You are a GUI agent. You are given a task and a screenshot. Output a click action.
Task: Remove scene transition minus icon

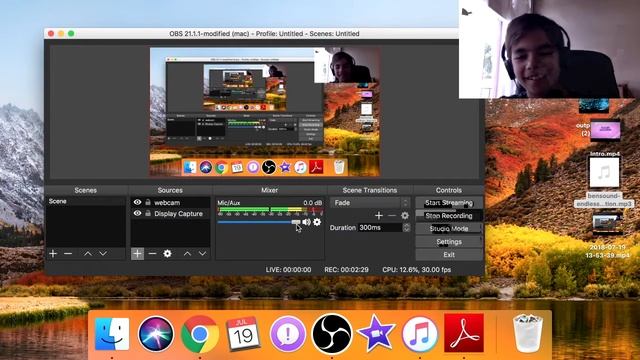(392, 215)
